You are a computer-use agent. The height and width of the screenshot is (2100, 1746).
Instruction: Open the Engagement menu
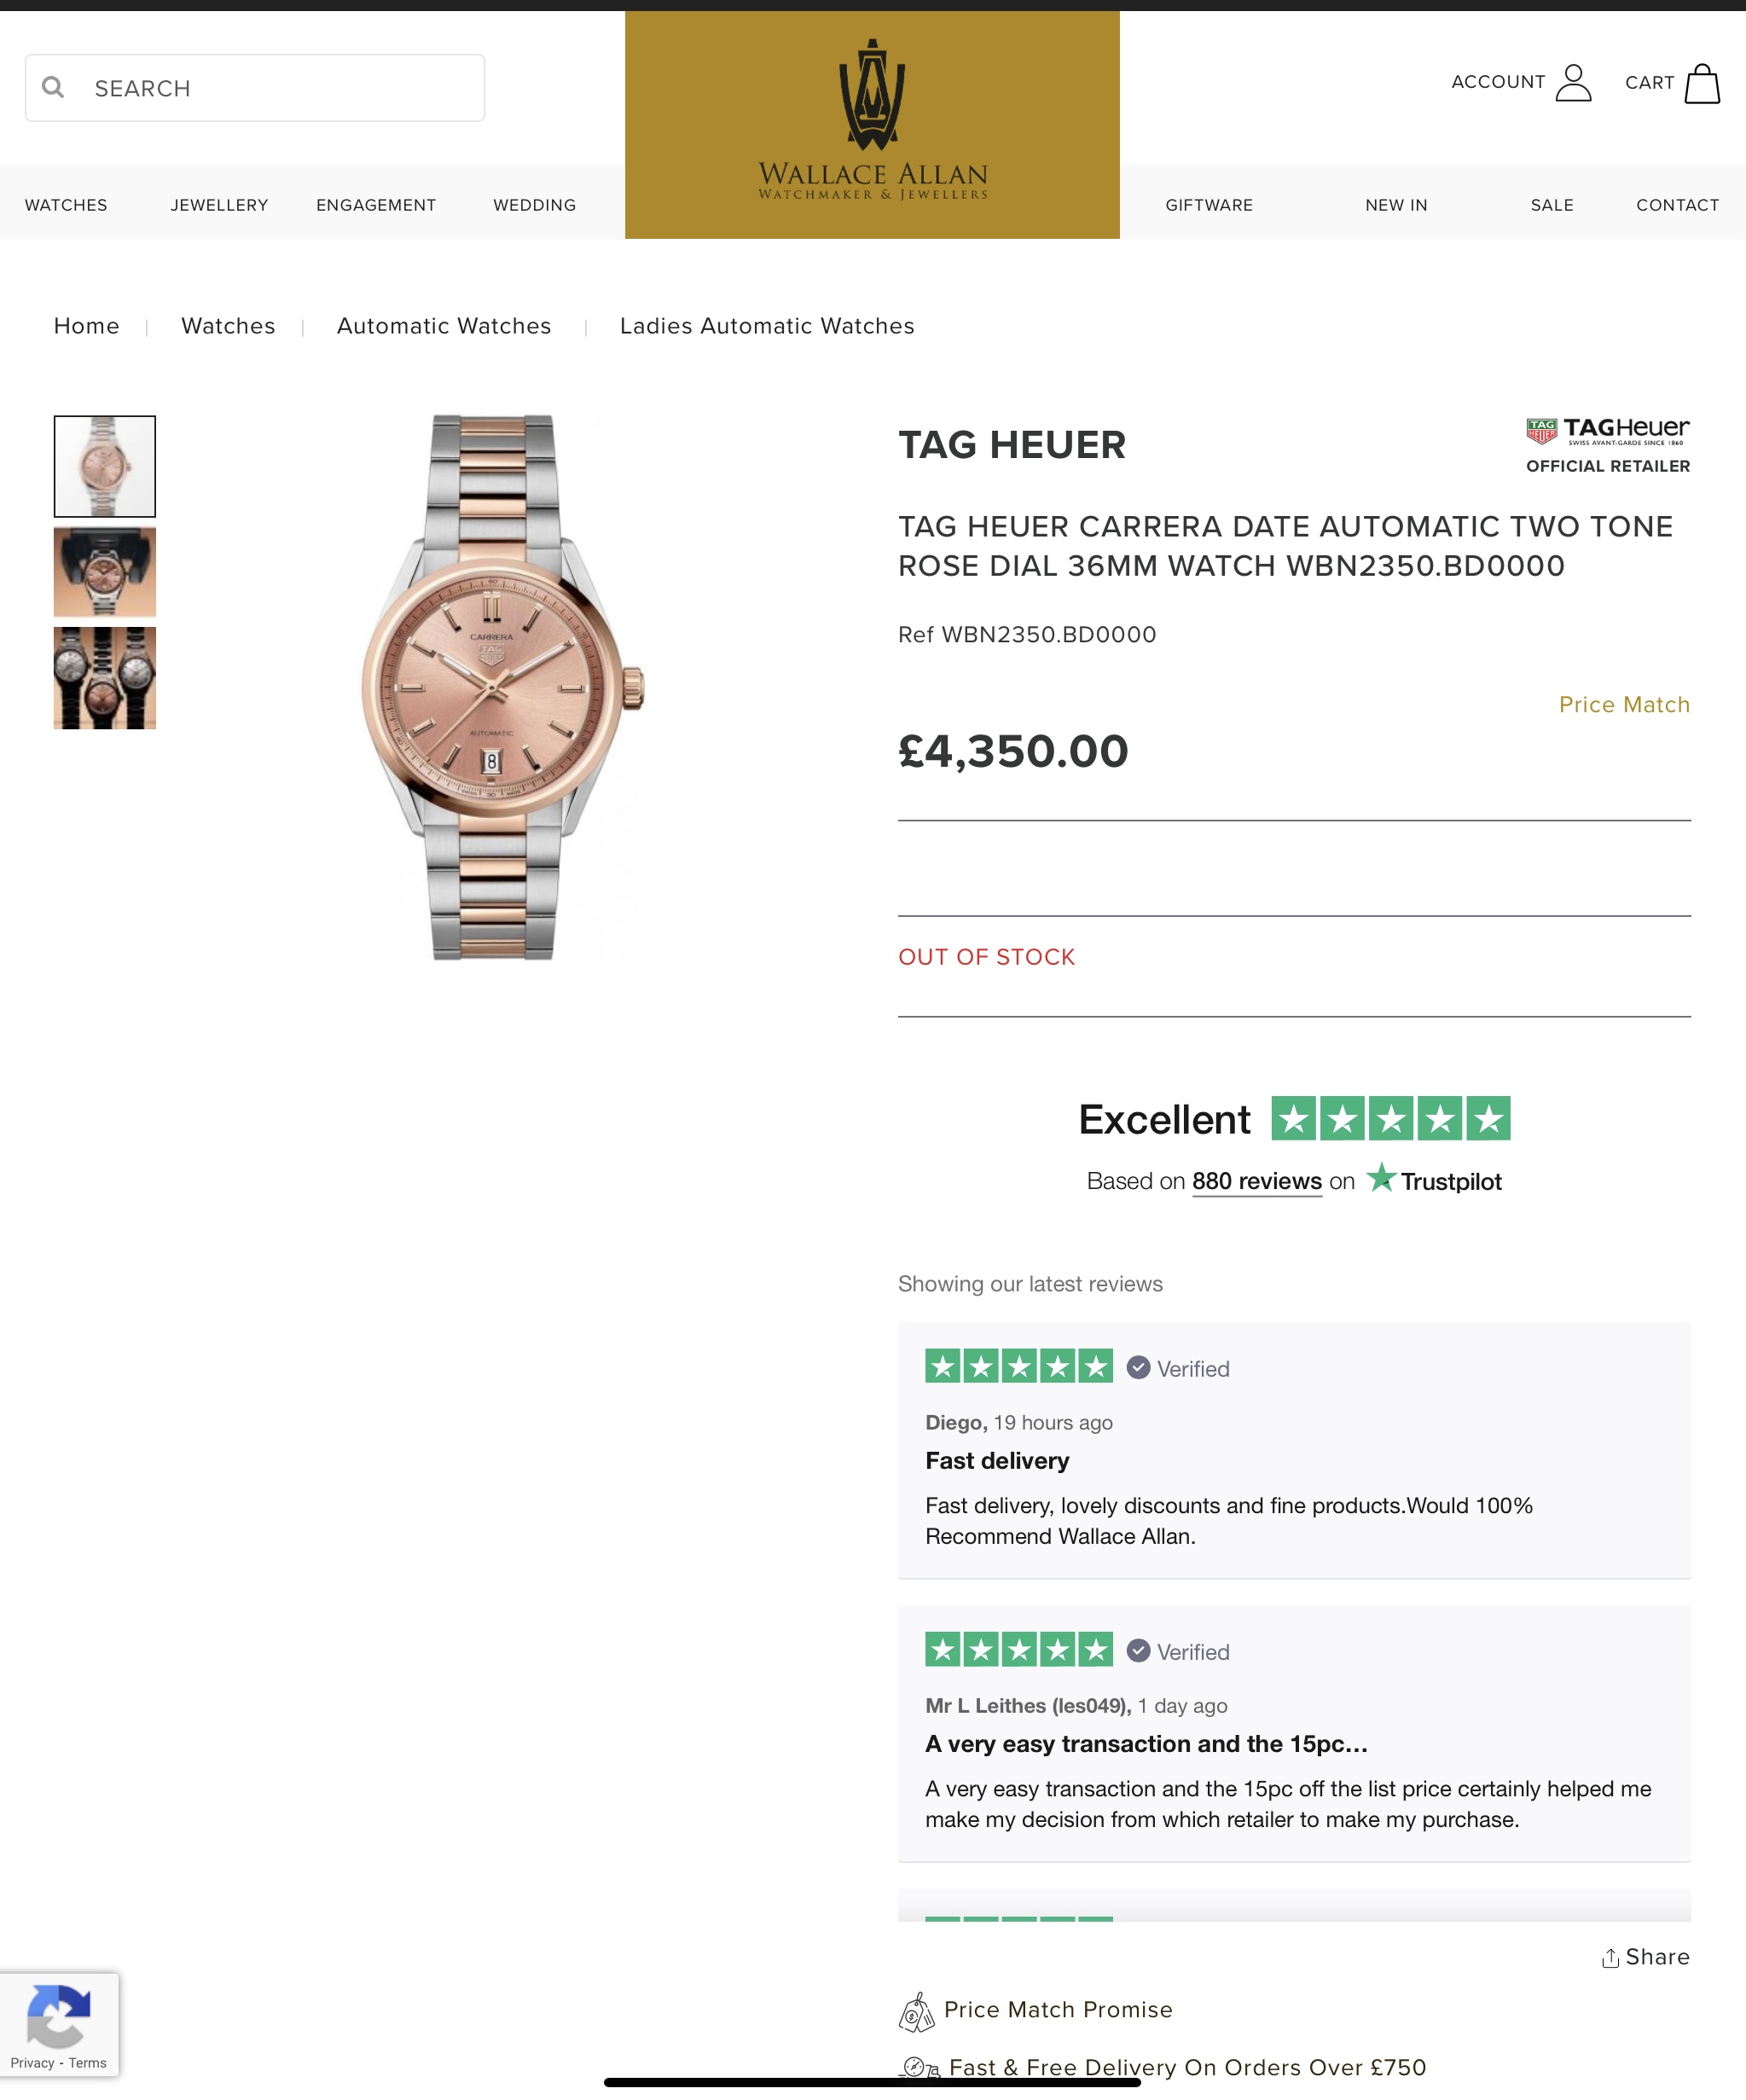tap(376, 205)
